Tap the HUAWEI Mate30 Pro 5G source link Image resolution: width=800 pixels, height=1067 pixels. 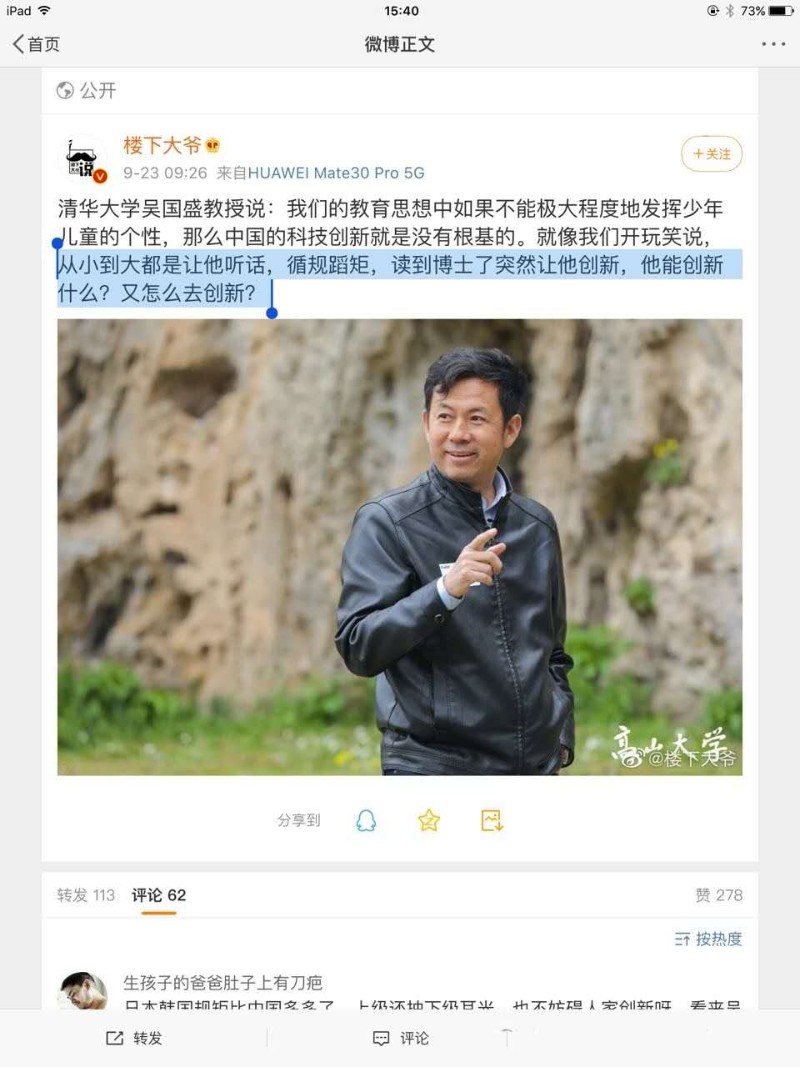pos(336,173)
